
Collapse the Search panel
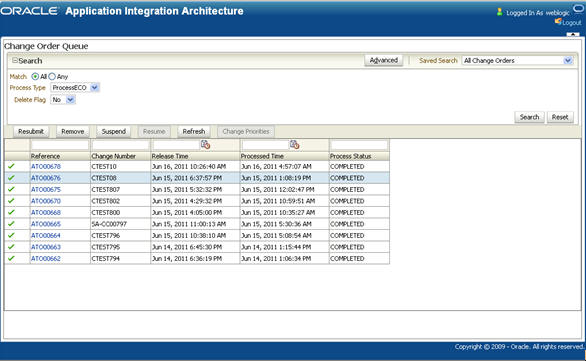(x=15, y=60)
